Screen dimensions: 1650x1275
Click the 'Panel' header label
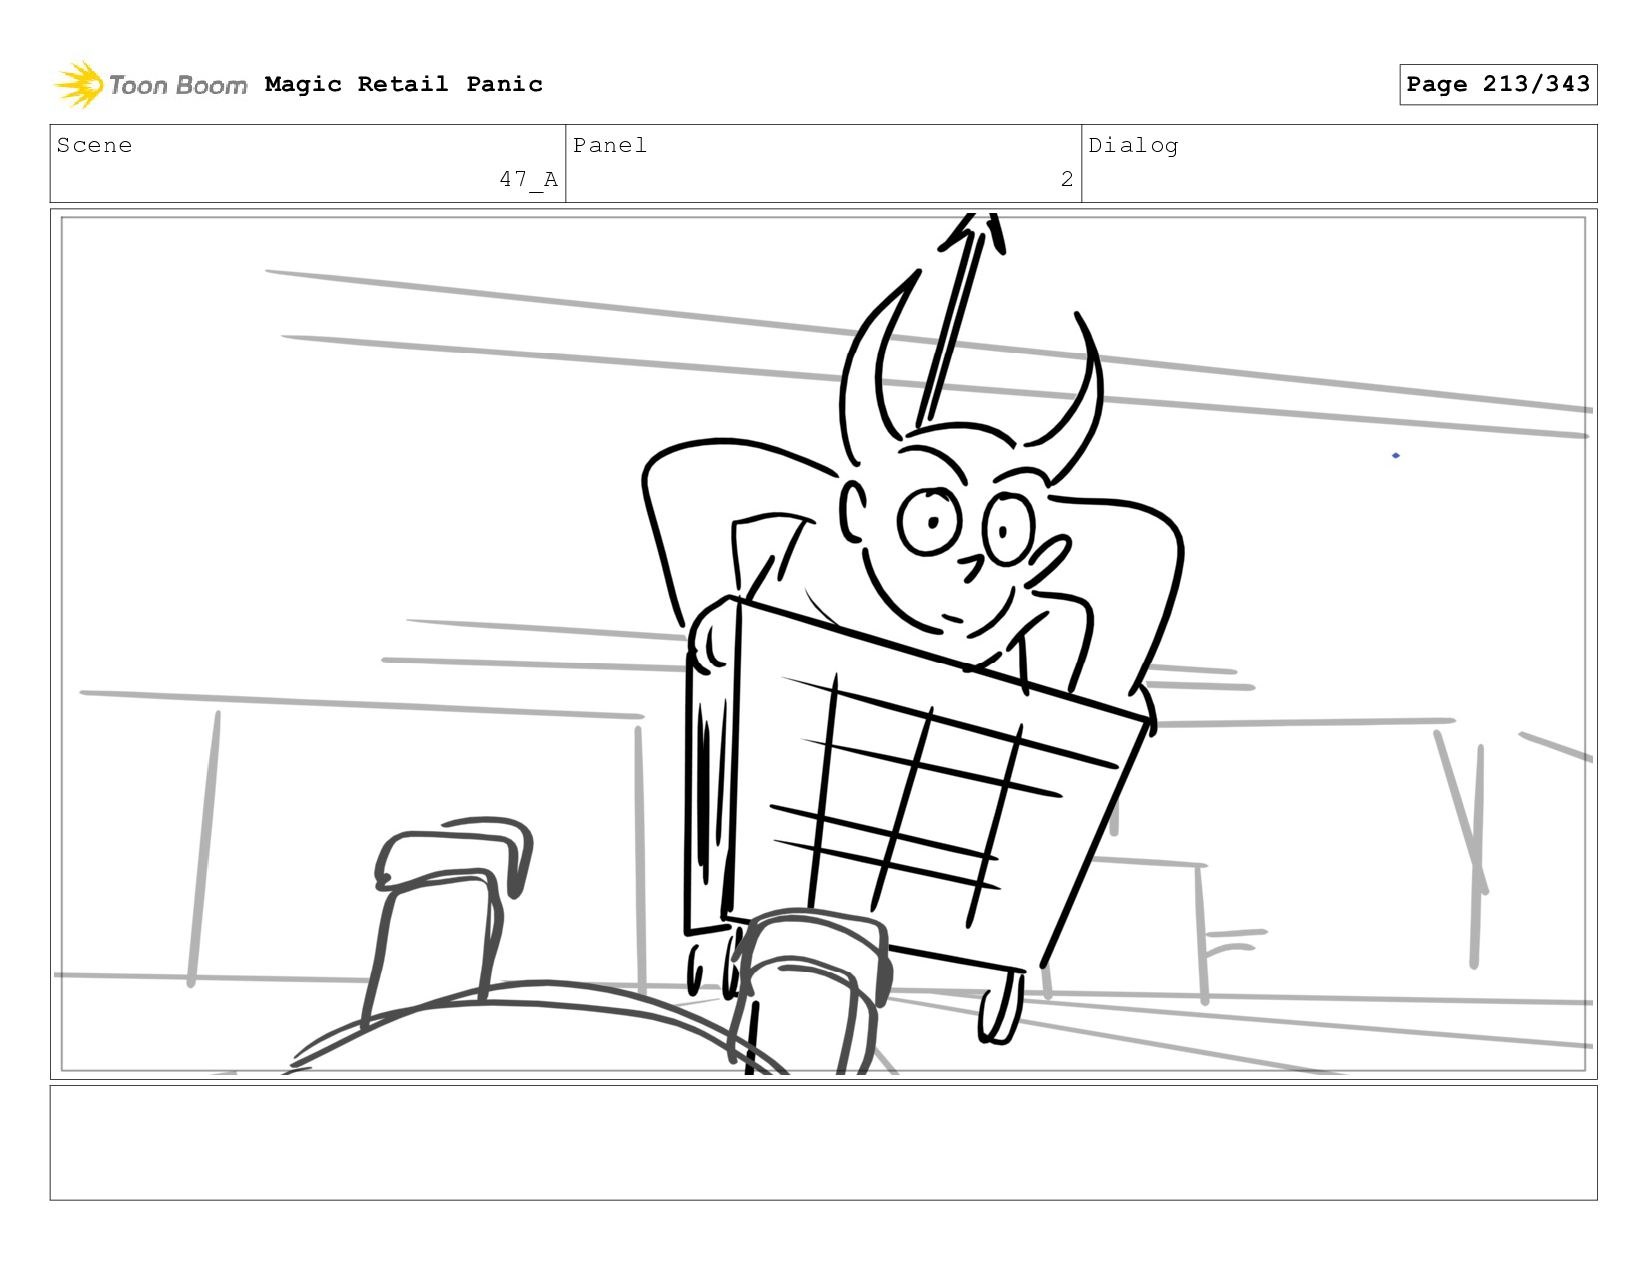pyautogui.click(x=610, y=145)
